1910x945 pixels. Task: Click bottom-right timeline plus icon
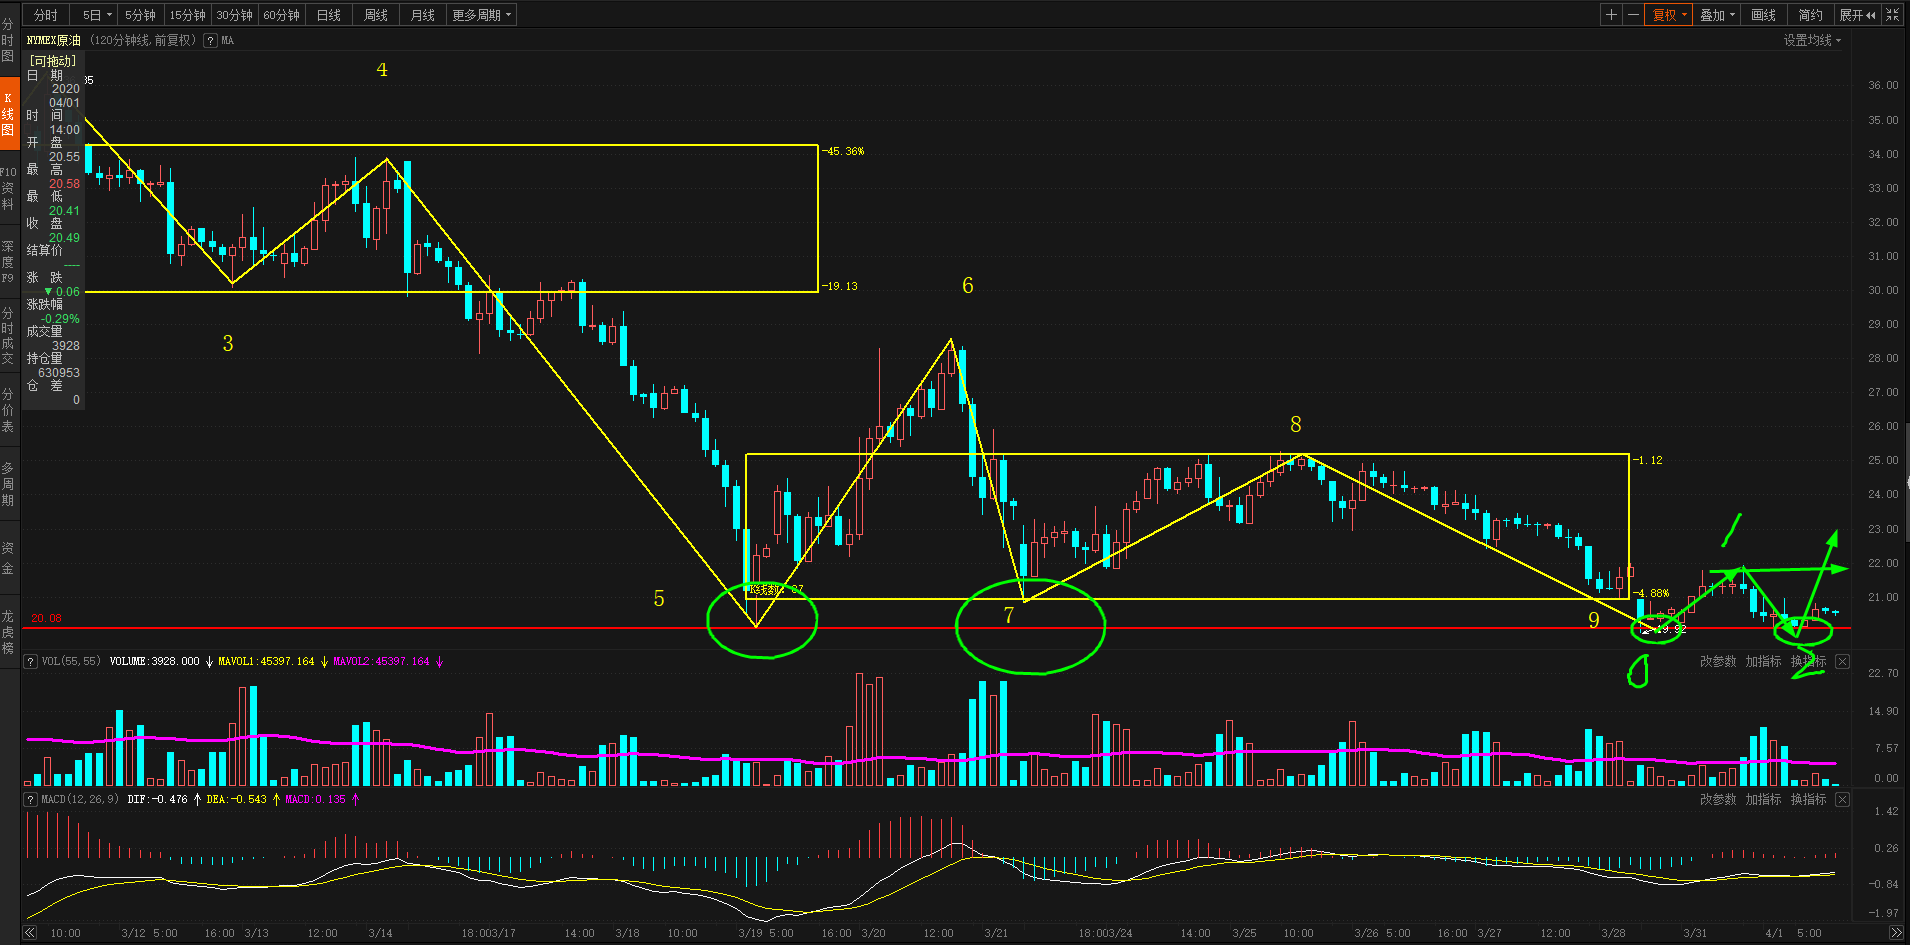(1895, 932)
